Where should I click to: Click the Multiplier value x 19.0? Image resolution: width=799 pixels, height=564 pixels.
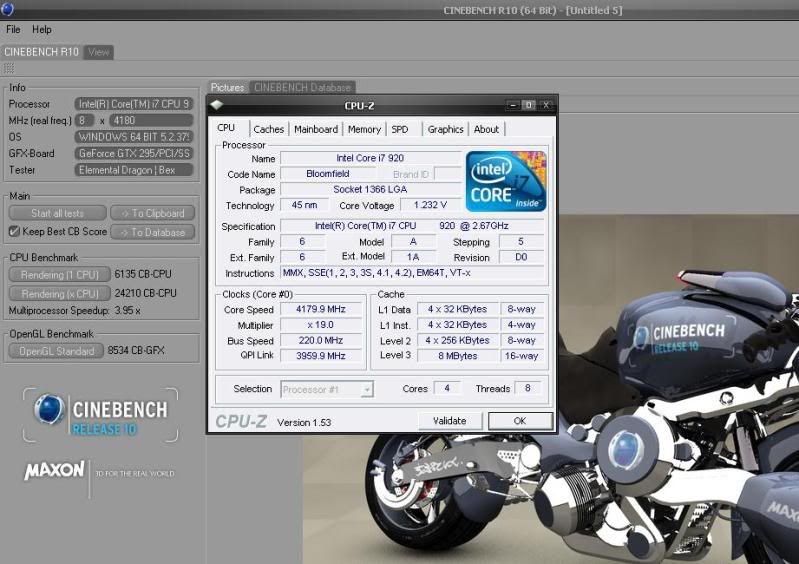(x=321, y=325)
